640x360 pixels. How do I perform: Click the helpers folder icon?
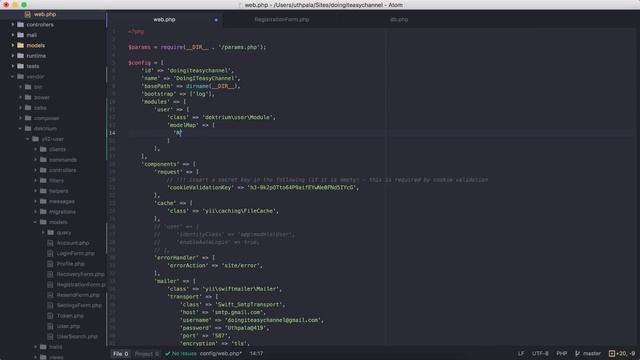43,191
